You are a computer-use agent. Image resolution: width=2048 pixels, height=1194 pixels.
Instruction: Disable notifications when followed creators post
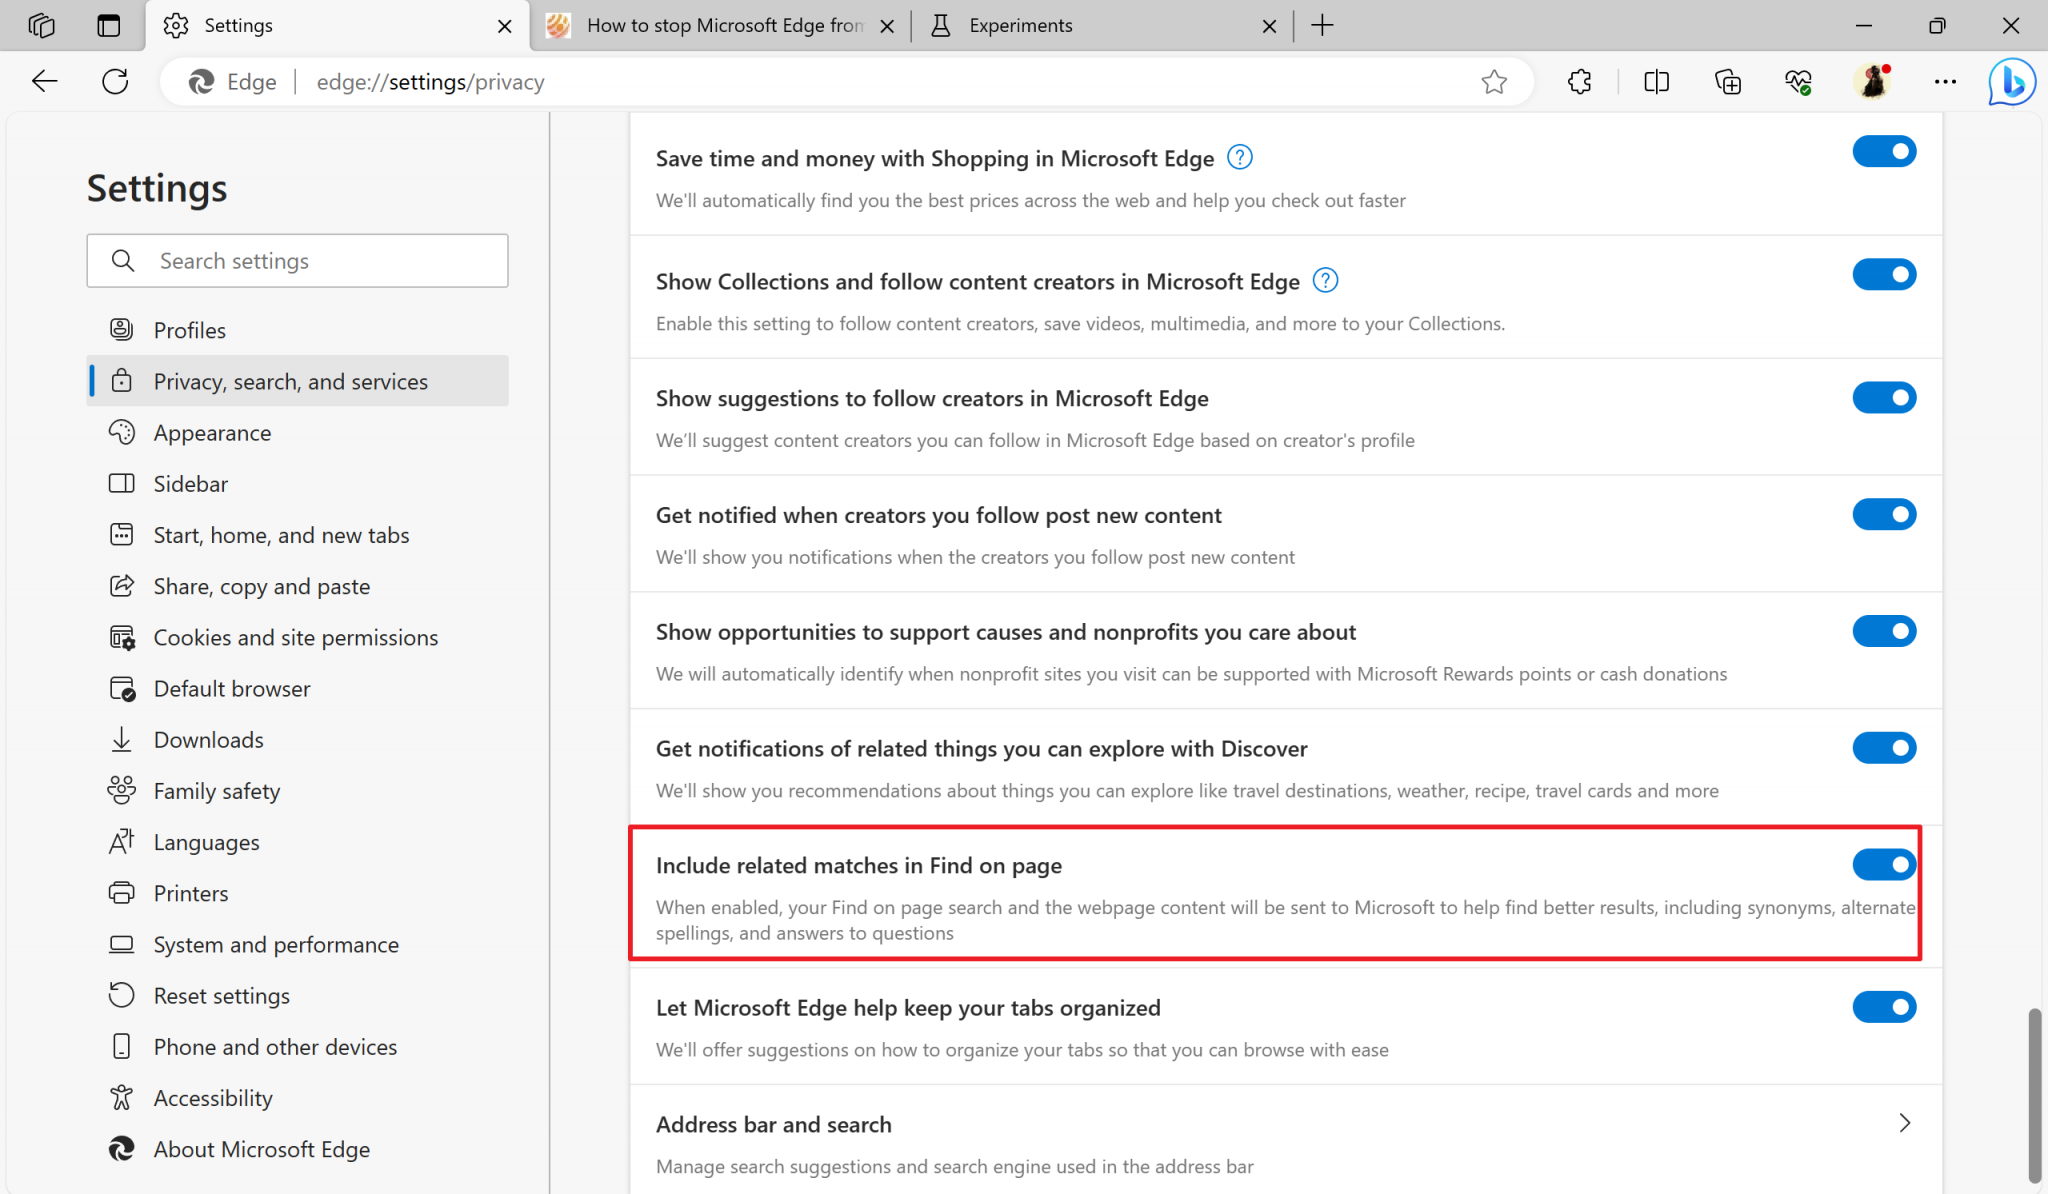point(1884,514)
